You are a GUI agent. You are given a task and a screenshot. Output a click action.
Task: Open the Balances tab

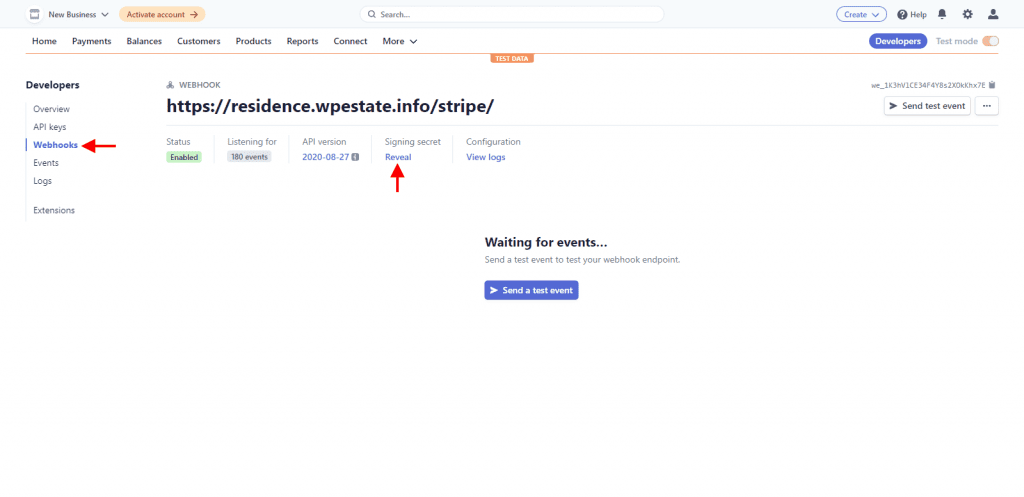(x=144, y=41)
